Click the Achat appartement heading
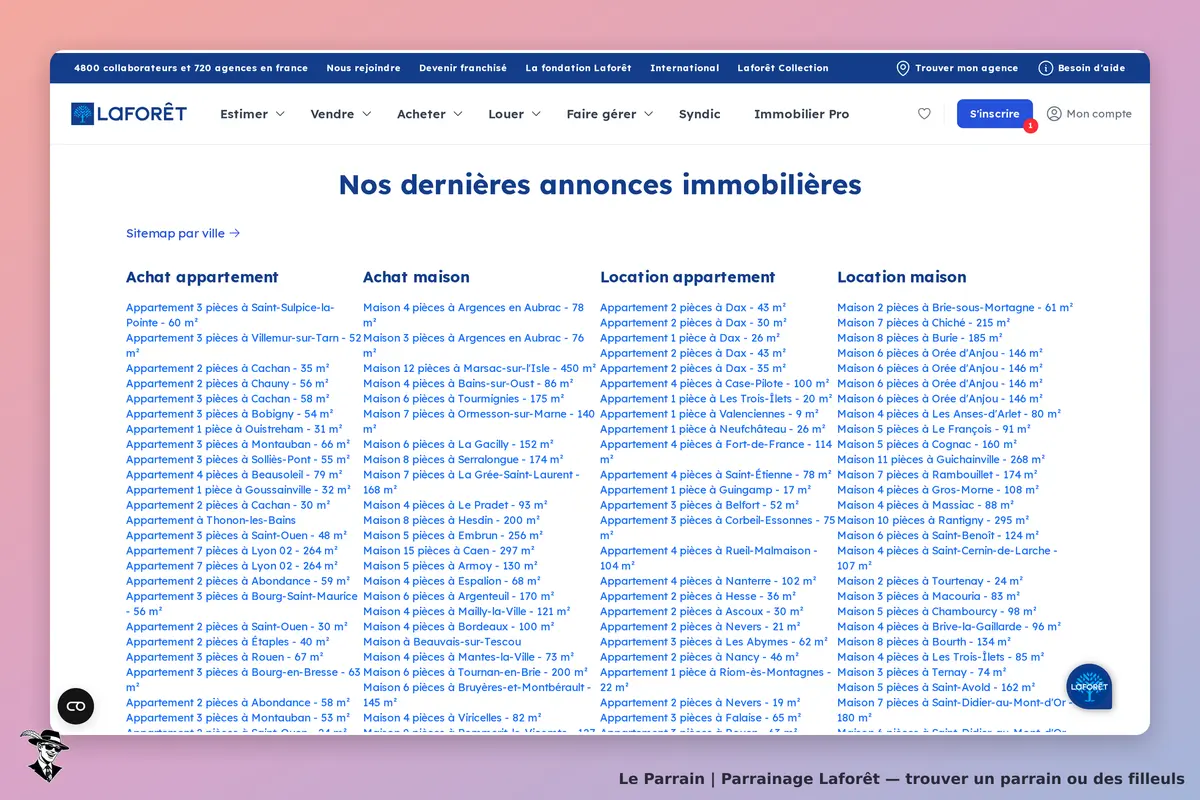The height and width of the screenshot is (800, 1200). pyautogui.click(x=202, y=277)
